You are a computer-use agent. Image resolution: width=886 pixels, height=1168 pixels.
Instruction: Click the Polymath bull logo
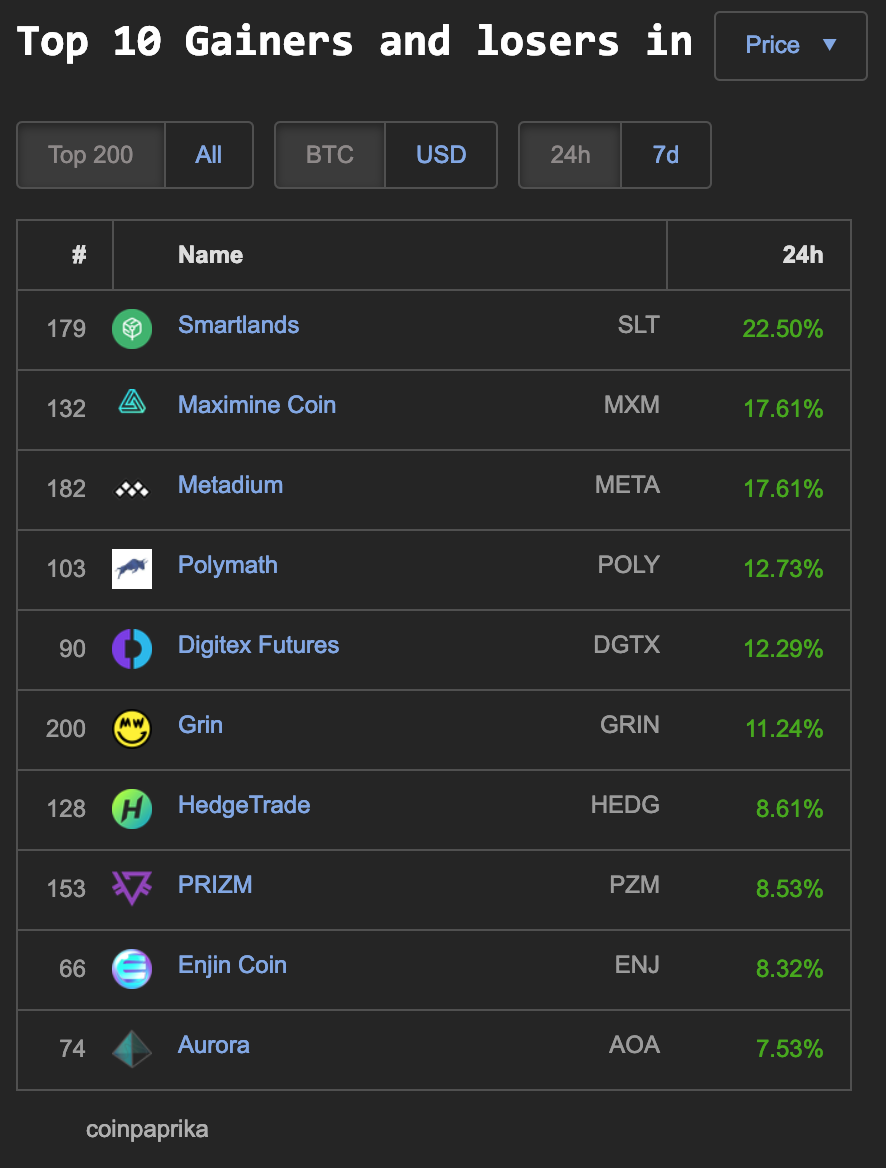(x=132, y=569)
